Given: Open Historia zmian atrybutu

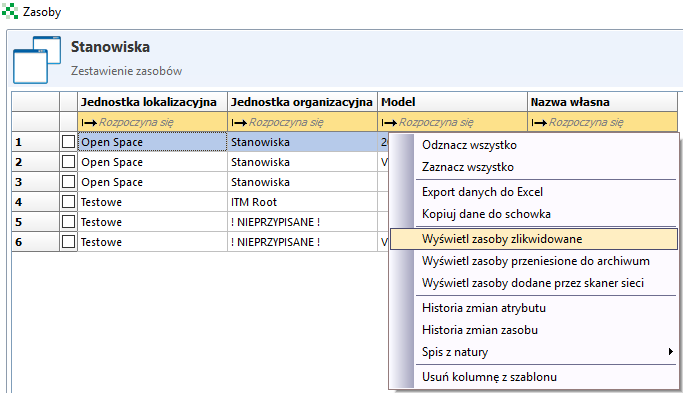Looking at the screenshot, I should [x=534, y=308].
